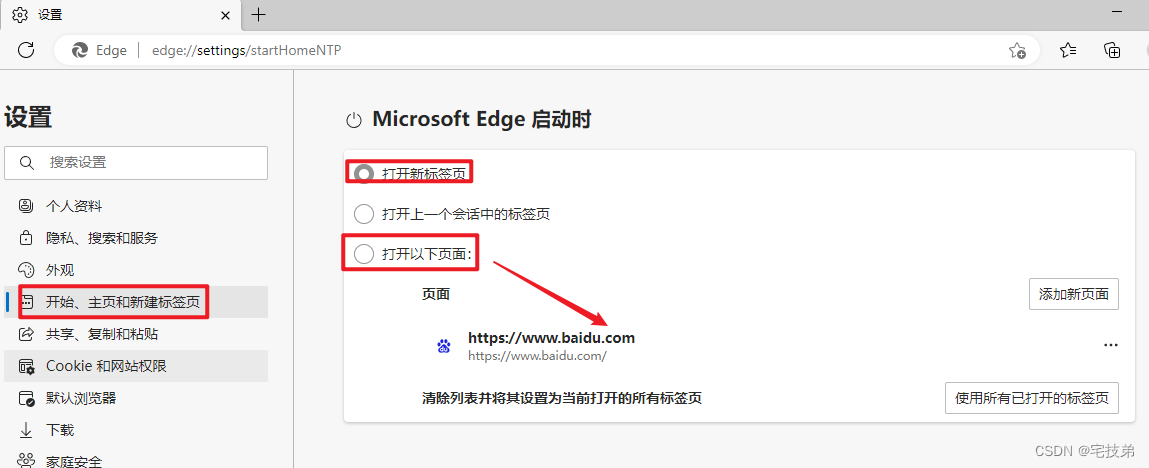Click the 家庭安全 icon
This screenshot has width=1149, height=468.
(x=26, y=461)
